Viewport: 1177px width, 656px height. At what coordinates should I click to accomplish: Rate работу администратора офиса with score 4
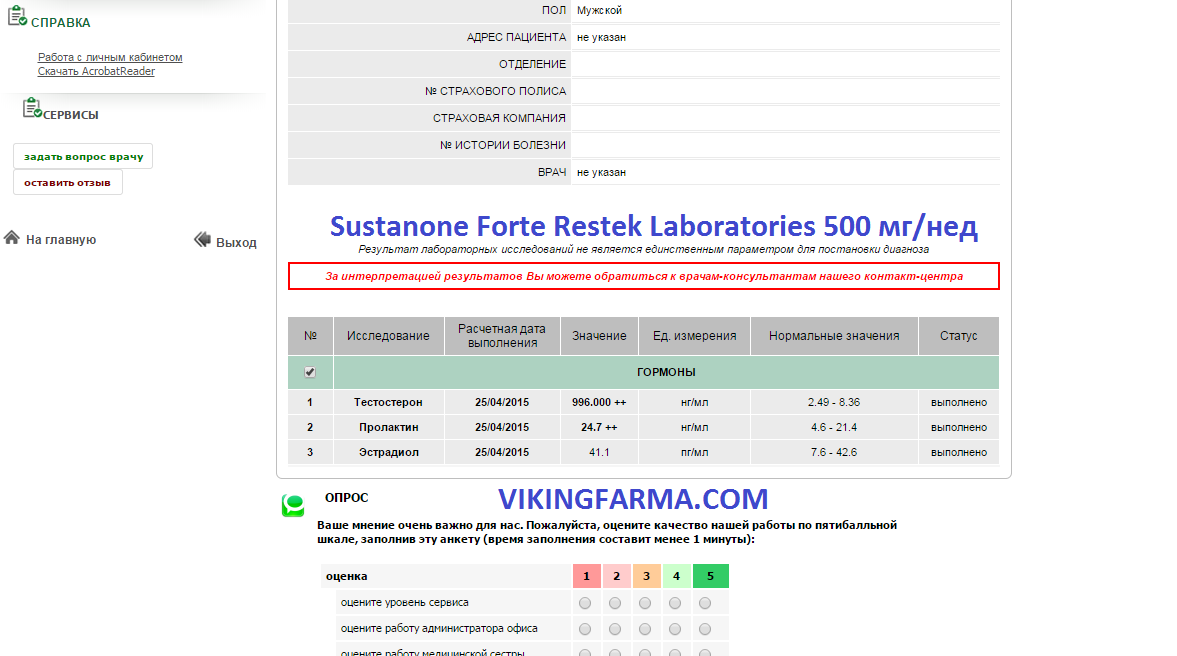675,629
